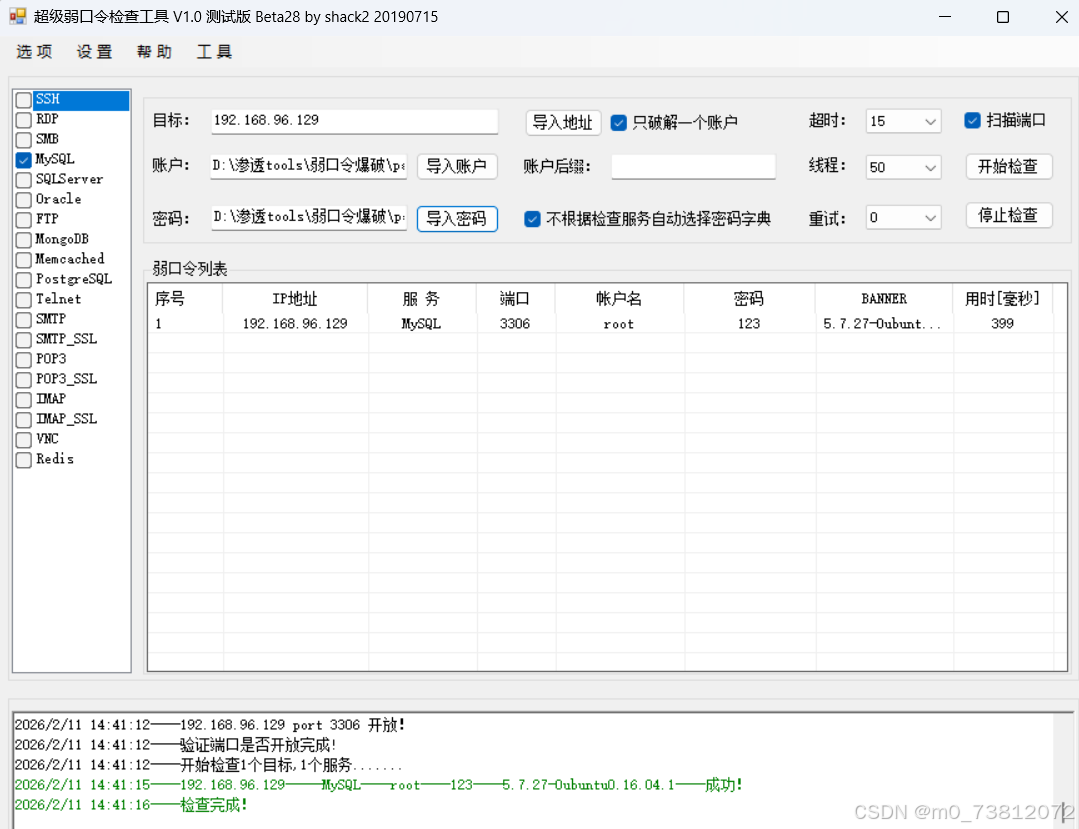The width and height of the screenshot is (1079, 829).
Task: Select the FTP service checkbox
Action: (23, 219)
